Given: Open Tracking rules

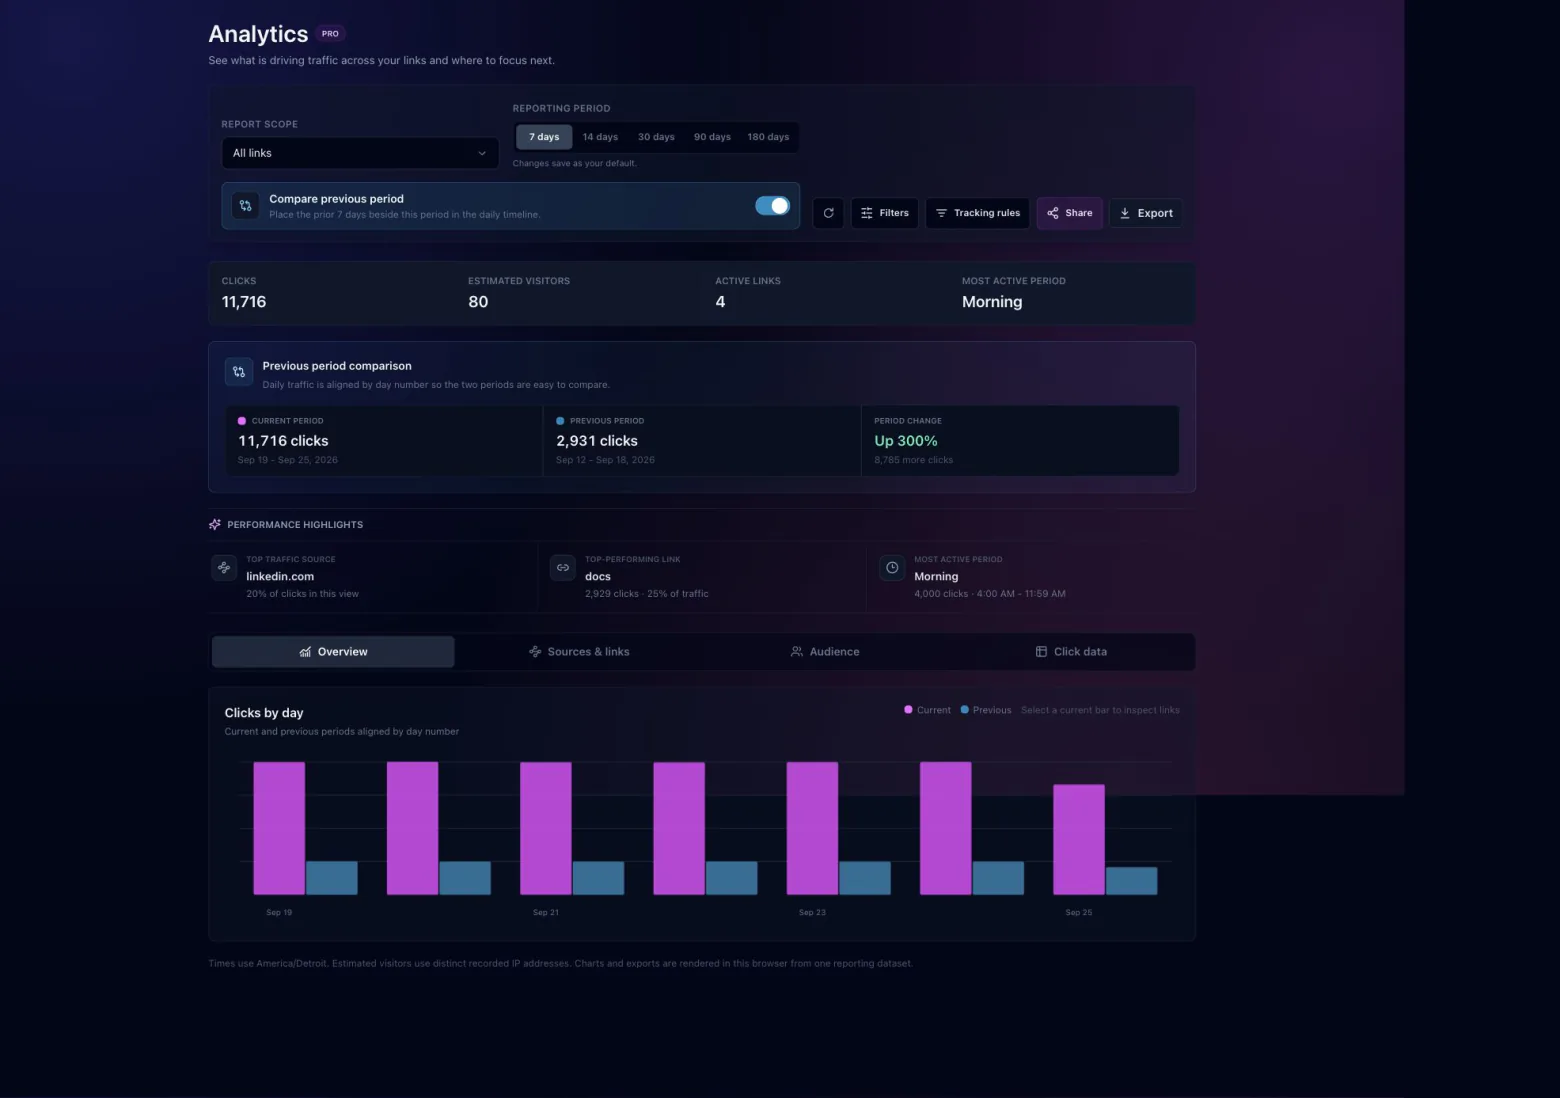Looking at the screenshot, I should click(x=977, y=213).
